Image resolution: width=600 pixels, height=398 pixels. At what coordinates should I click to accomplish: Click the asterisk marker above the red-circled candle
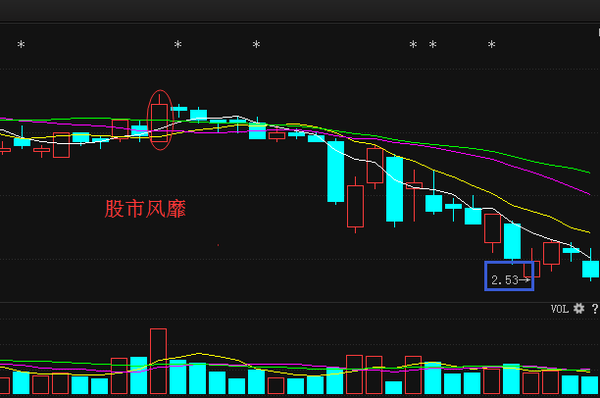(178, 44)
